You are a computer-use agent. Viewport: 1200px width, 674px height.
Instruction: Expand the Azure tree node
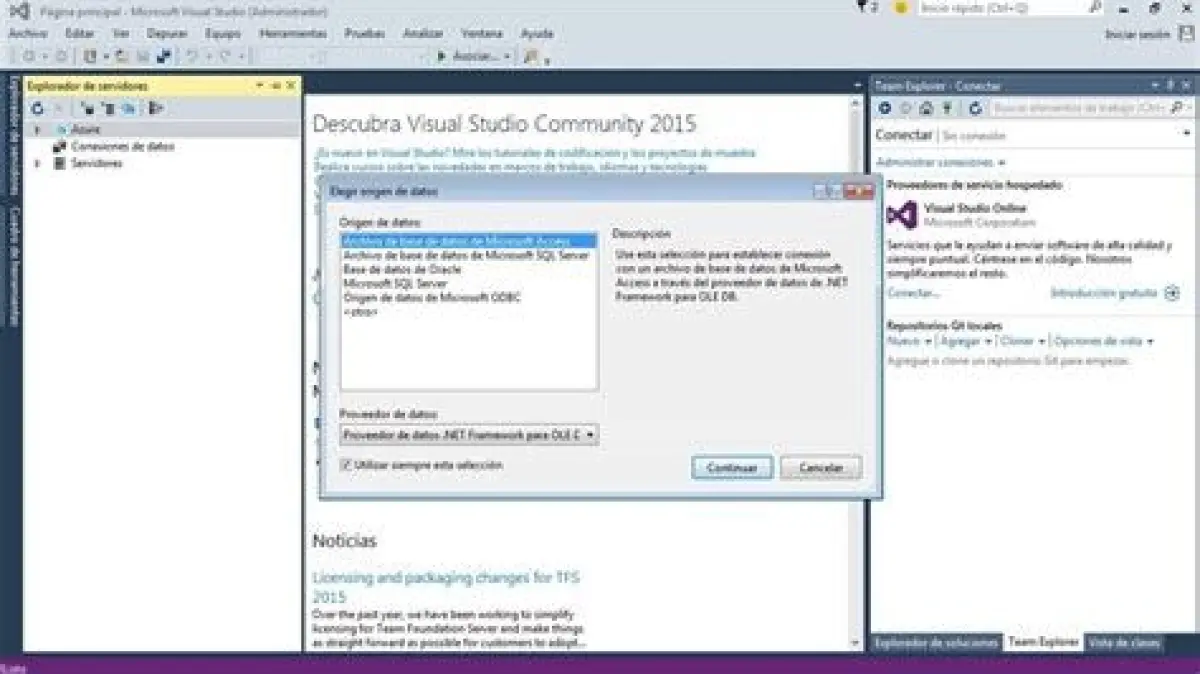[38, 130]
